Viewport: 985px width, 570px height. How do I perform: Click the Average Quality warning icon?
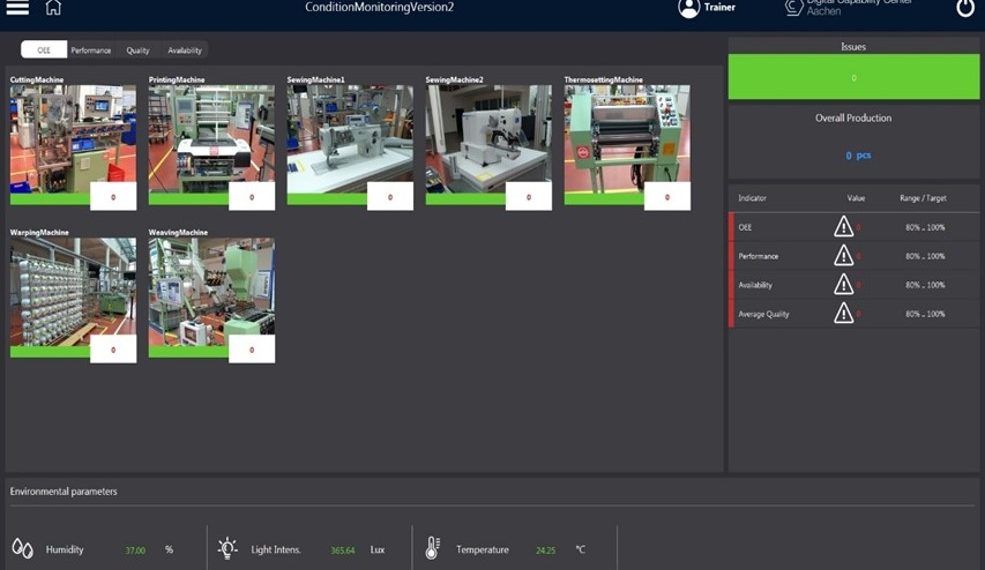(x=844, y=314)
